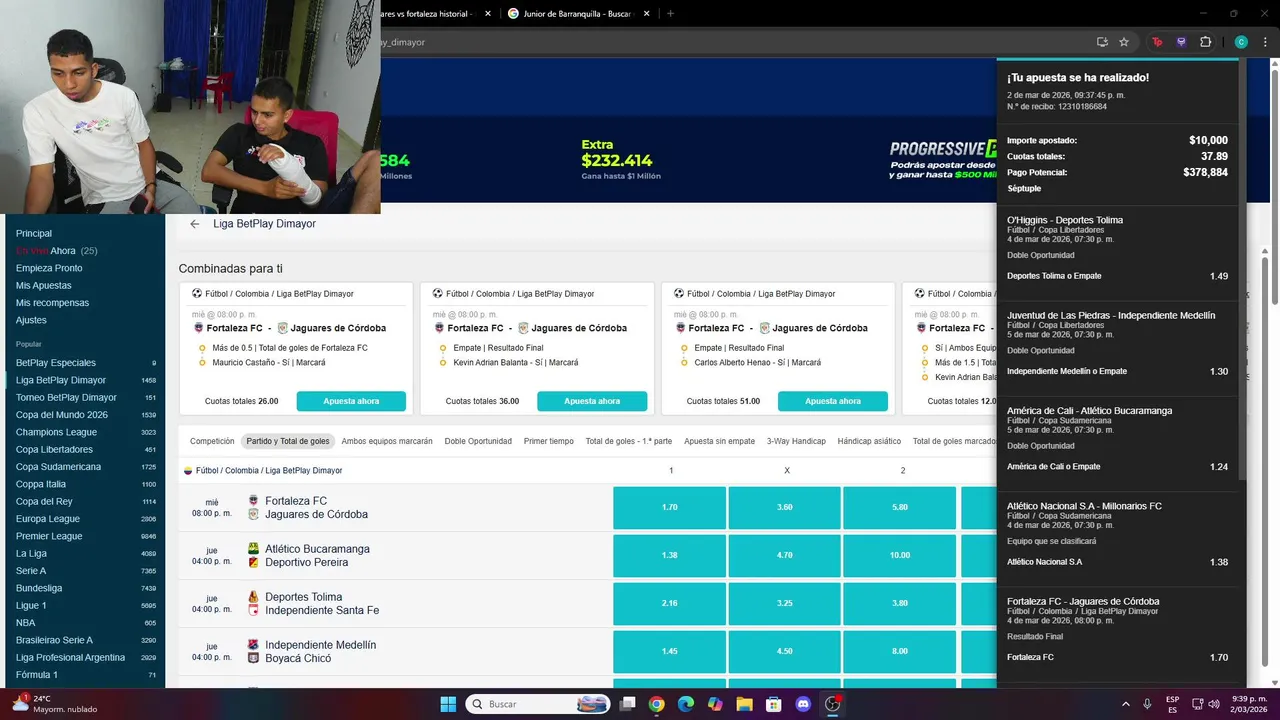This screenshot has height=720, width=1280.
Task: Select the 3-Way Handicap tab
Action: (x=796, y=441)
